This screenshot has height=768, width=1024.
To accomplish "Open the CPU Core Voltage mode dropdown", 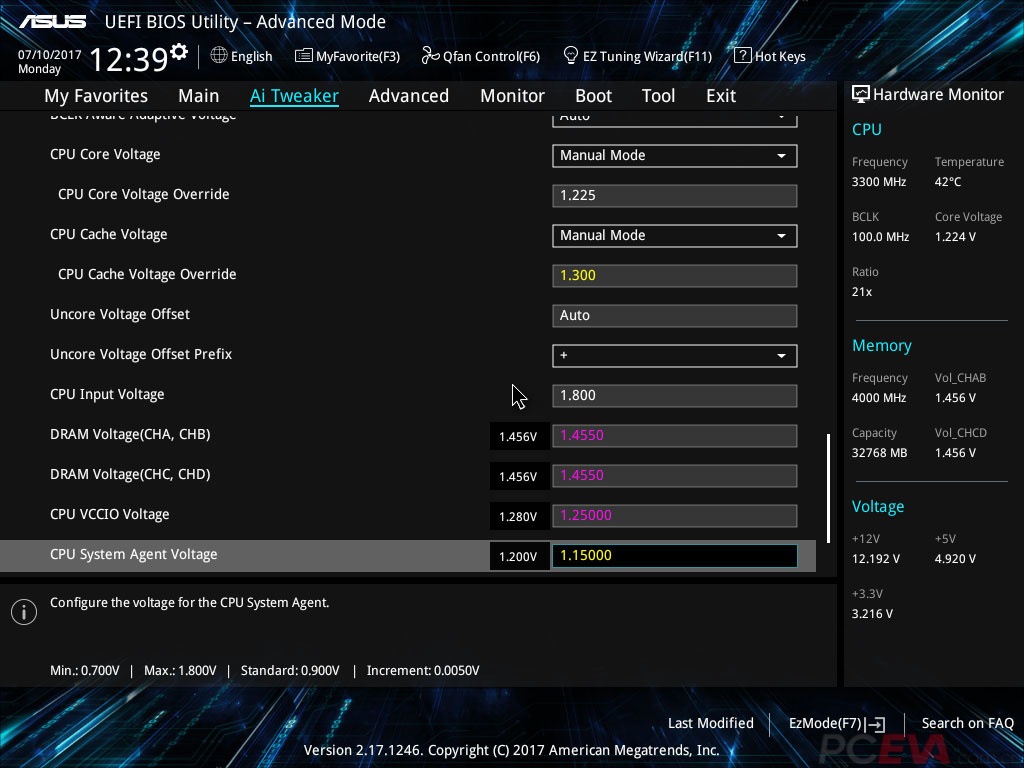I will [675, 155].
